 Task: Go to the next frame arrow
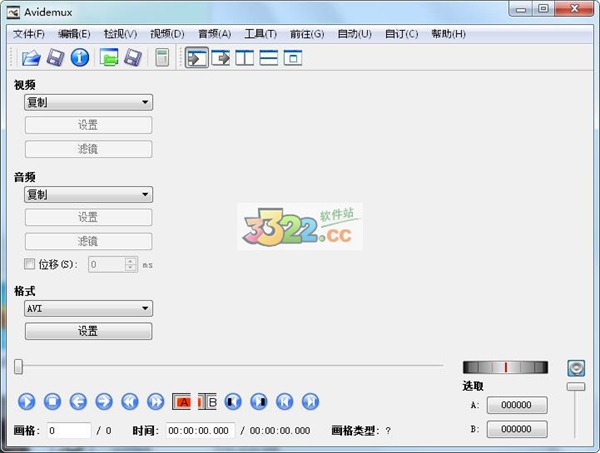[104, 402]
